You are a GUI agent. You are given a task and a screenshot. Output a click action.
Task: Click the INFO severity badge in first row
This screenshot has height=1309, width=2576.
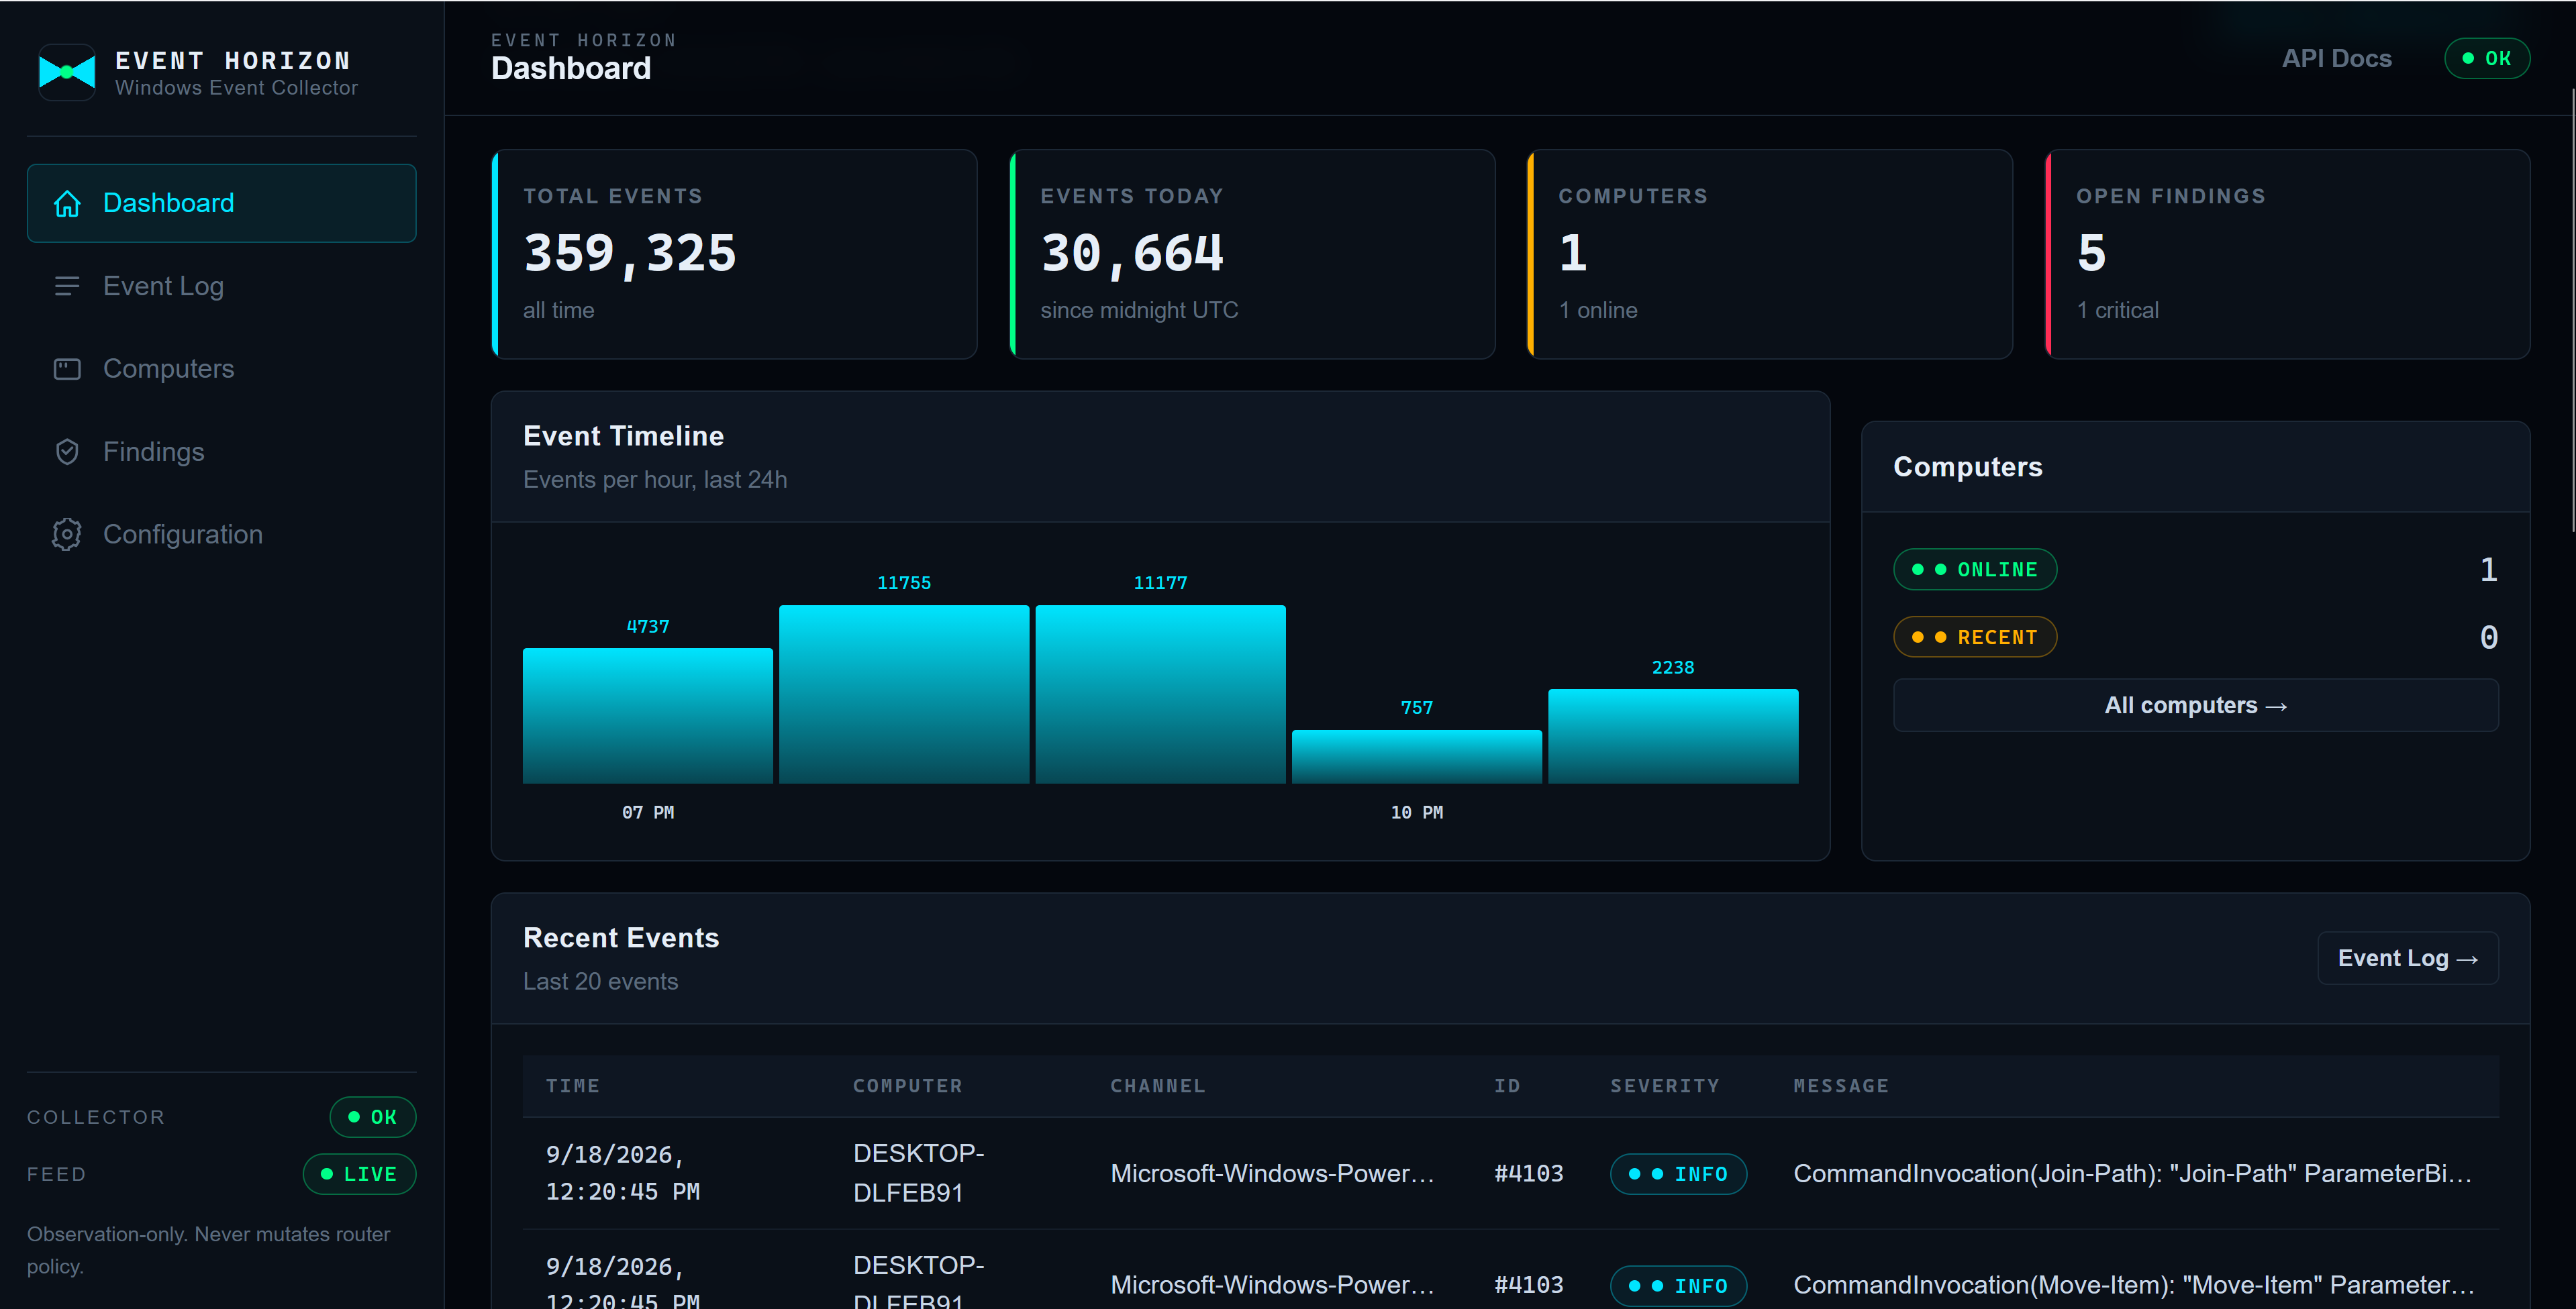pos(1679,1174)
